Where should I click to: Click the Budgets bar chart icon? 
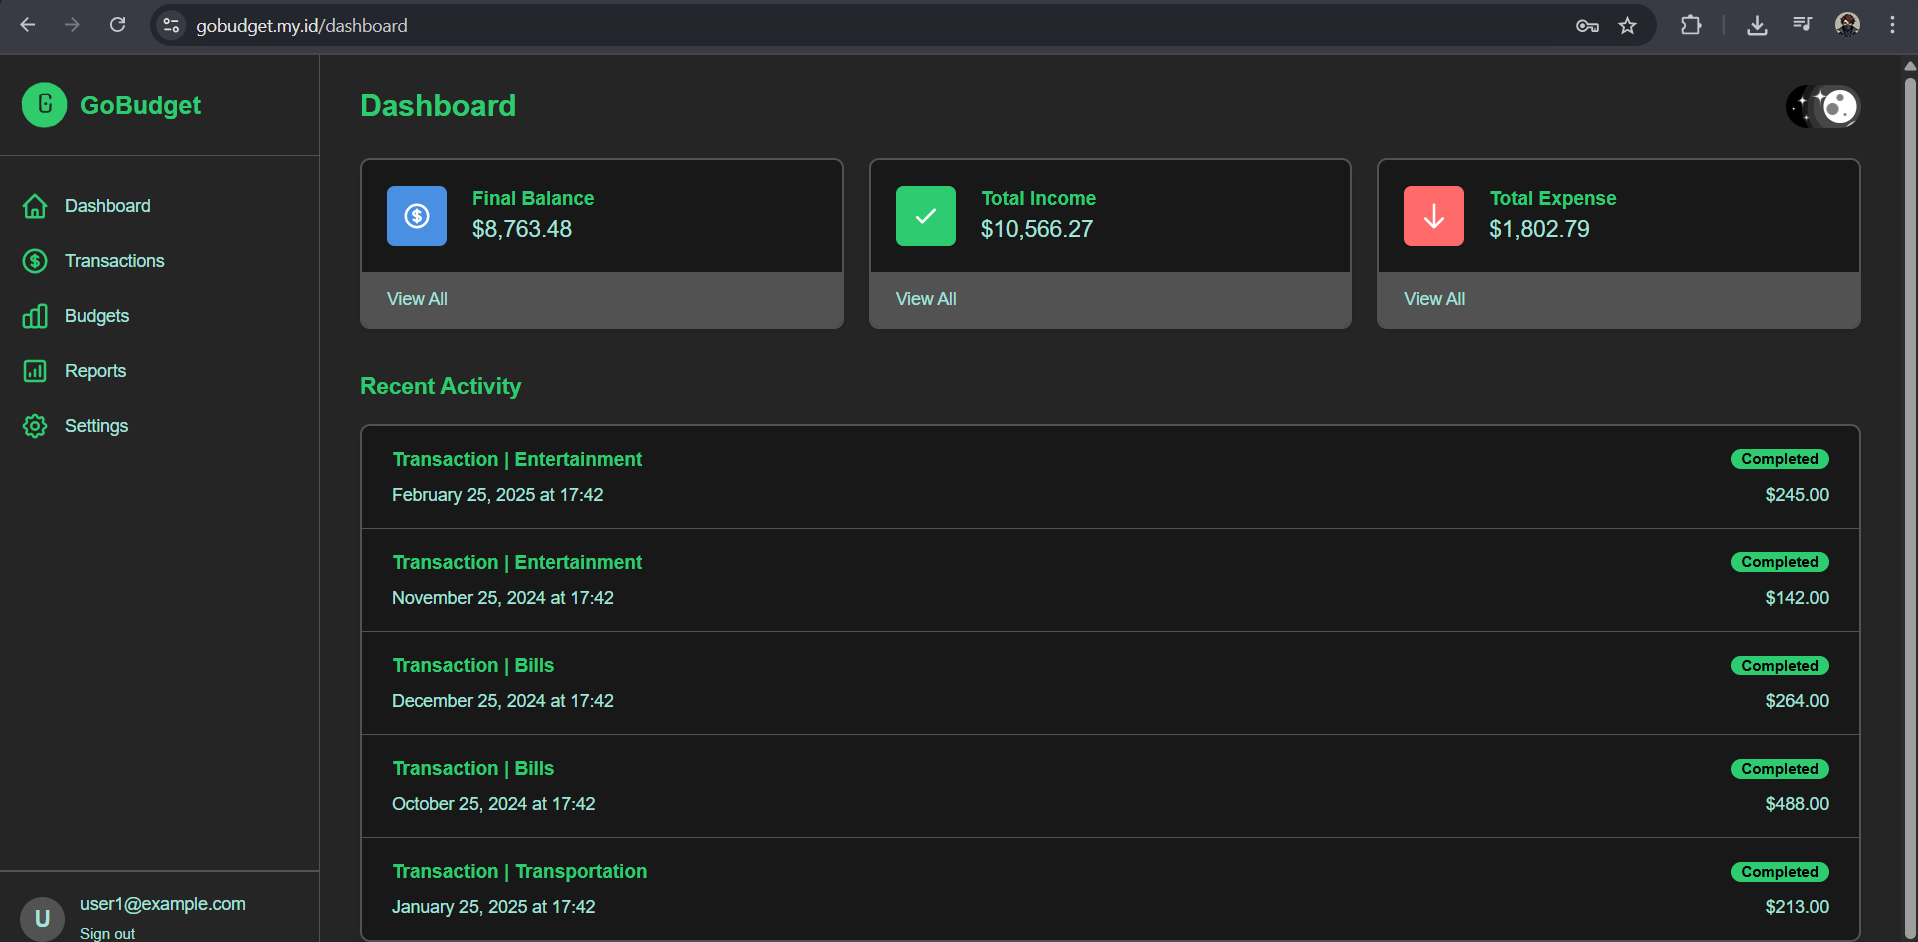coord(35,316)
